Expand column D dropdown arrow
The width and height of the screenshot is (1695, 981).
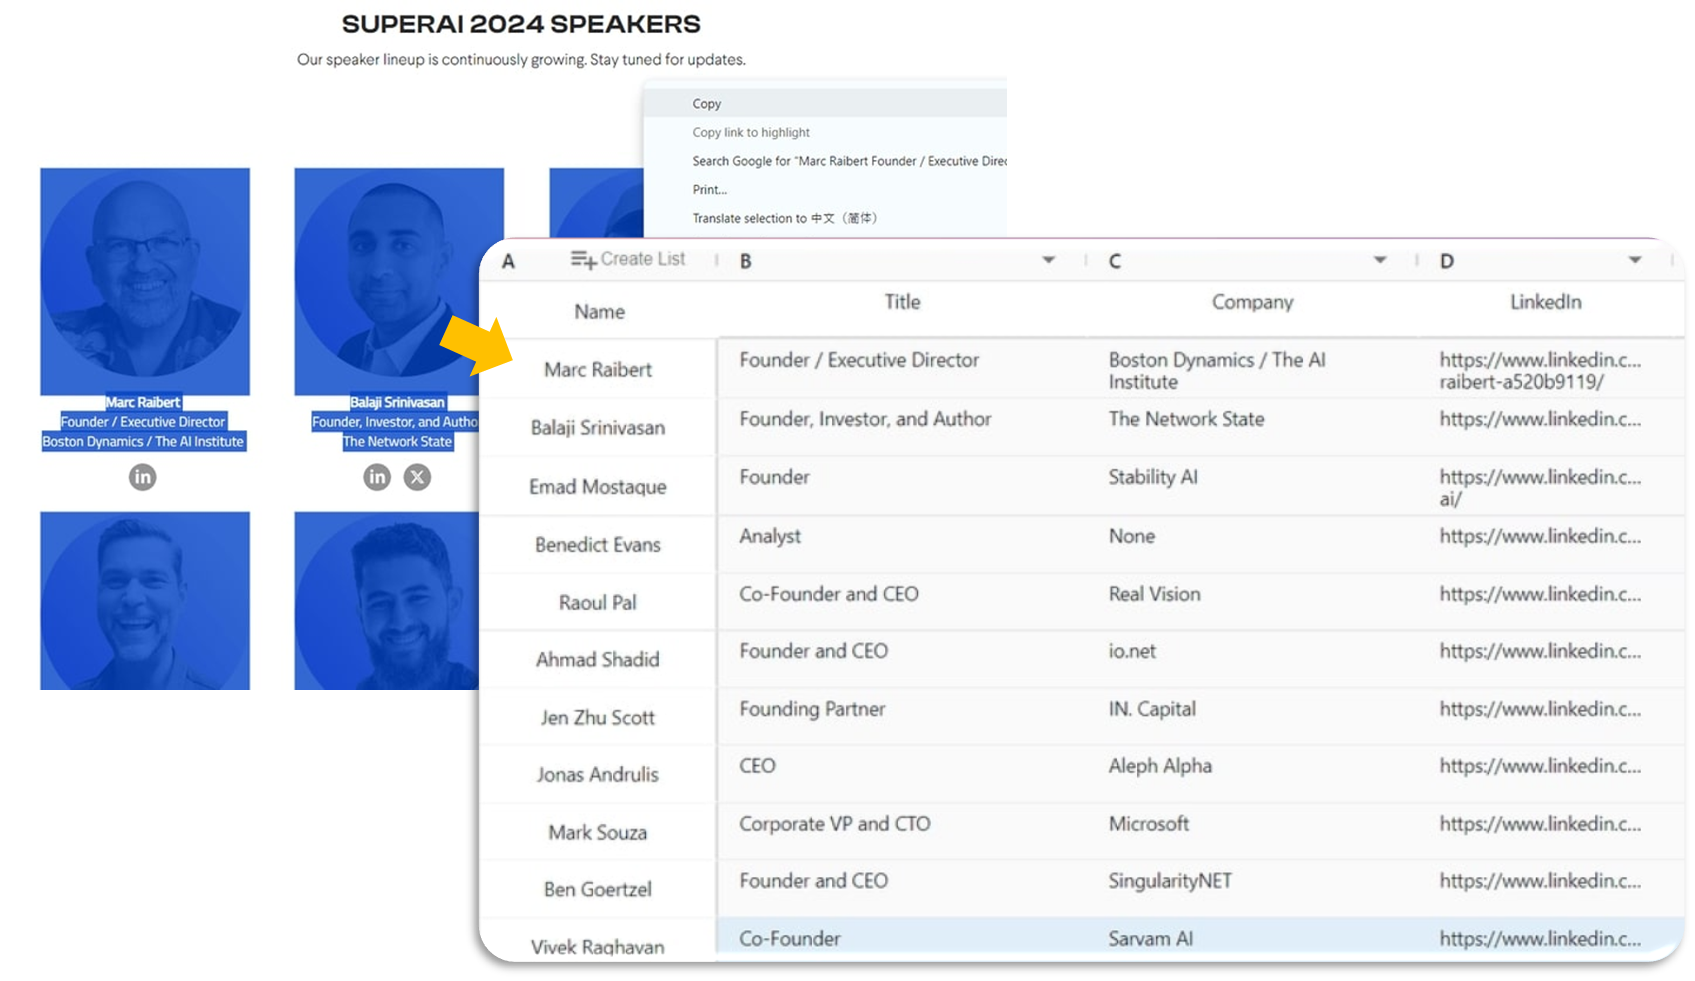[x=1635, y=260]
